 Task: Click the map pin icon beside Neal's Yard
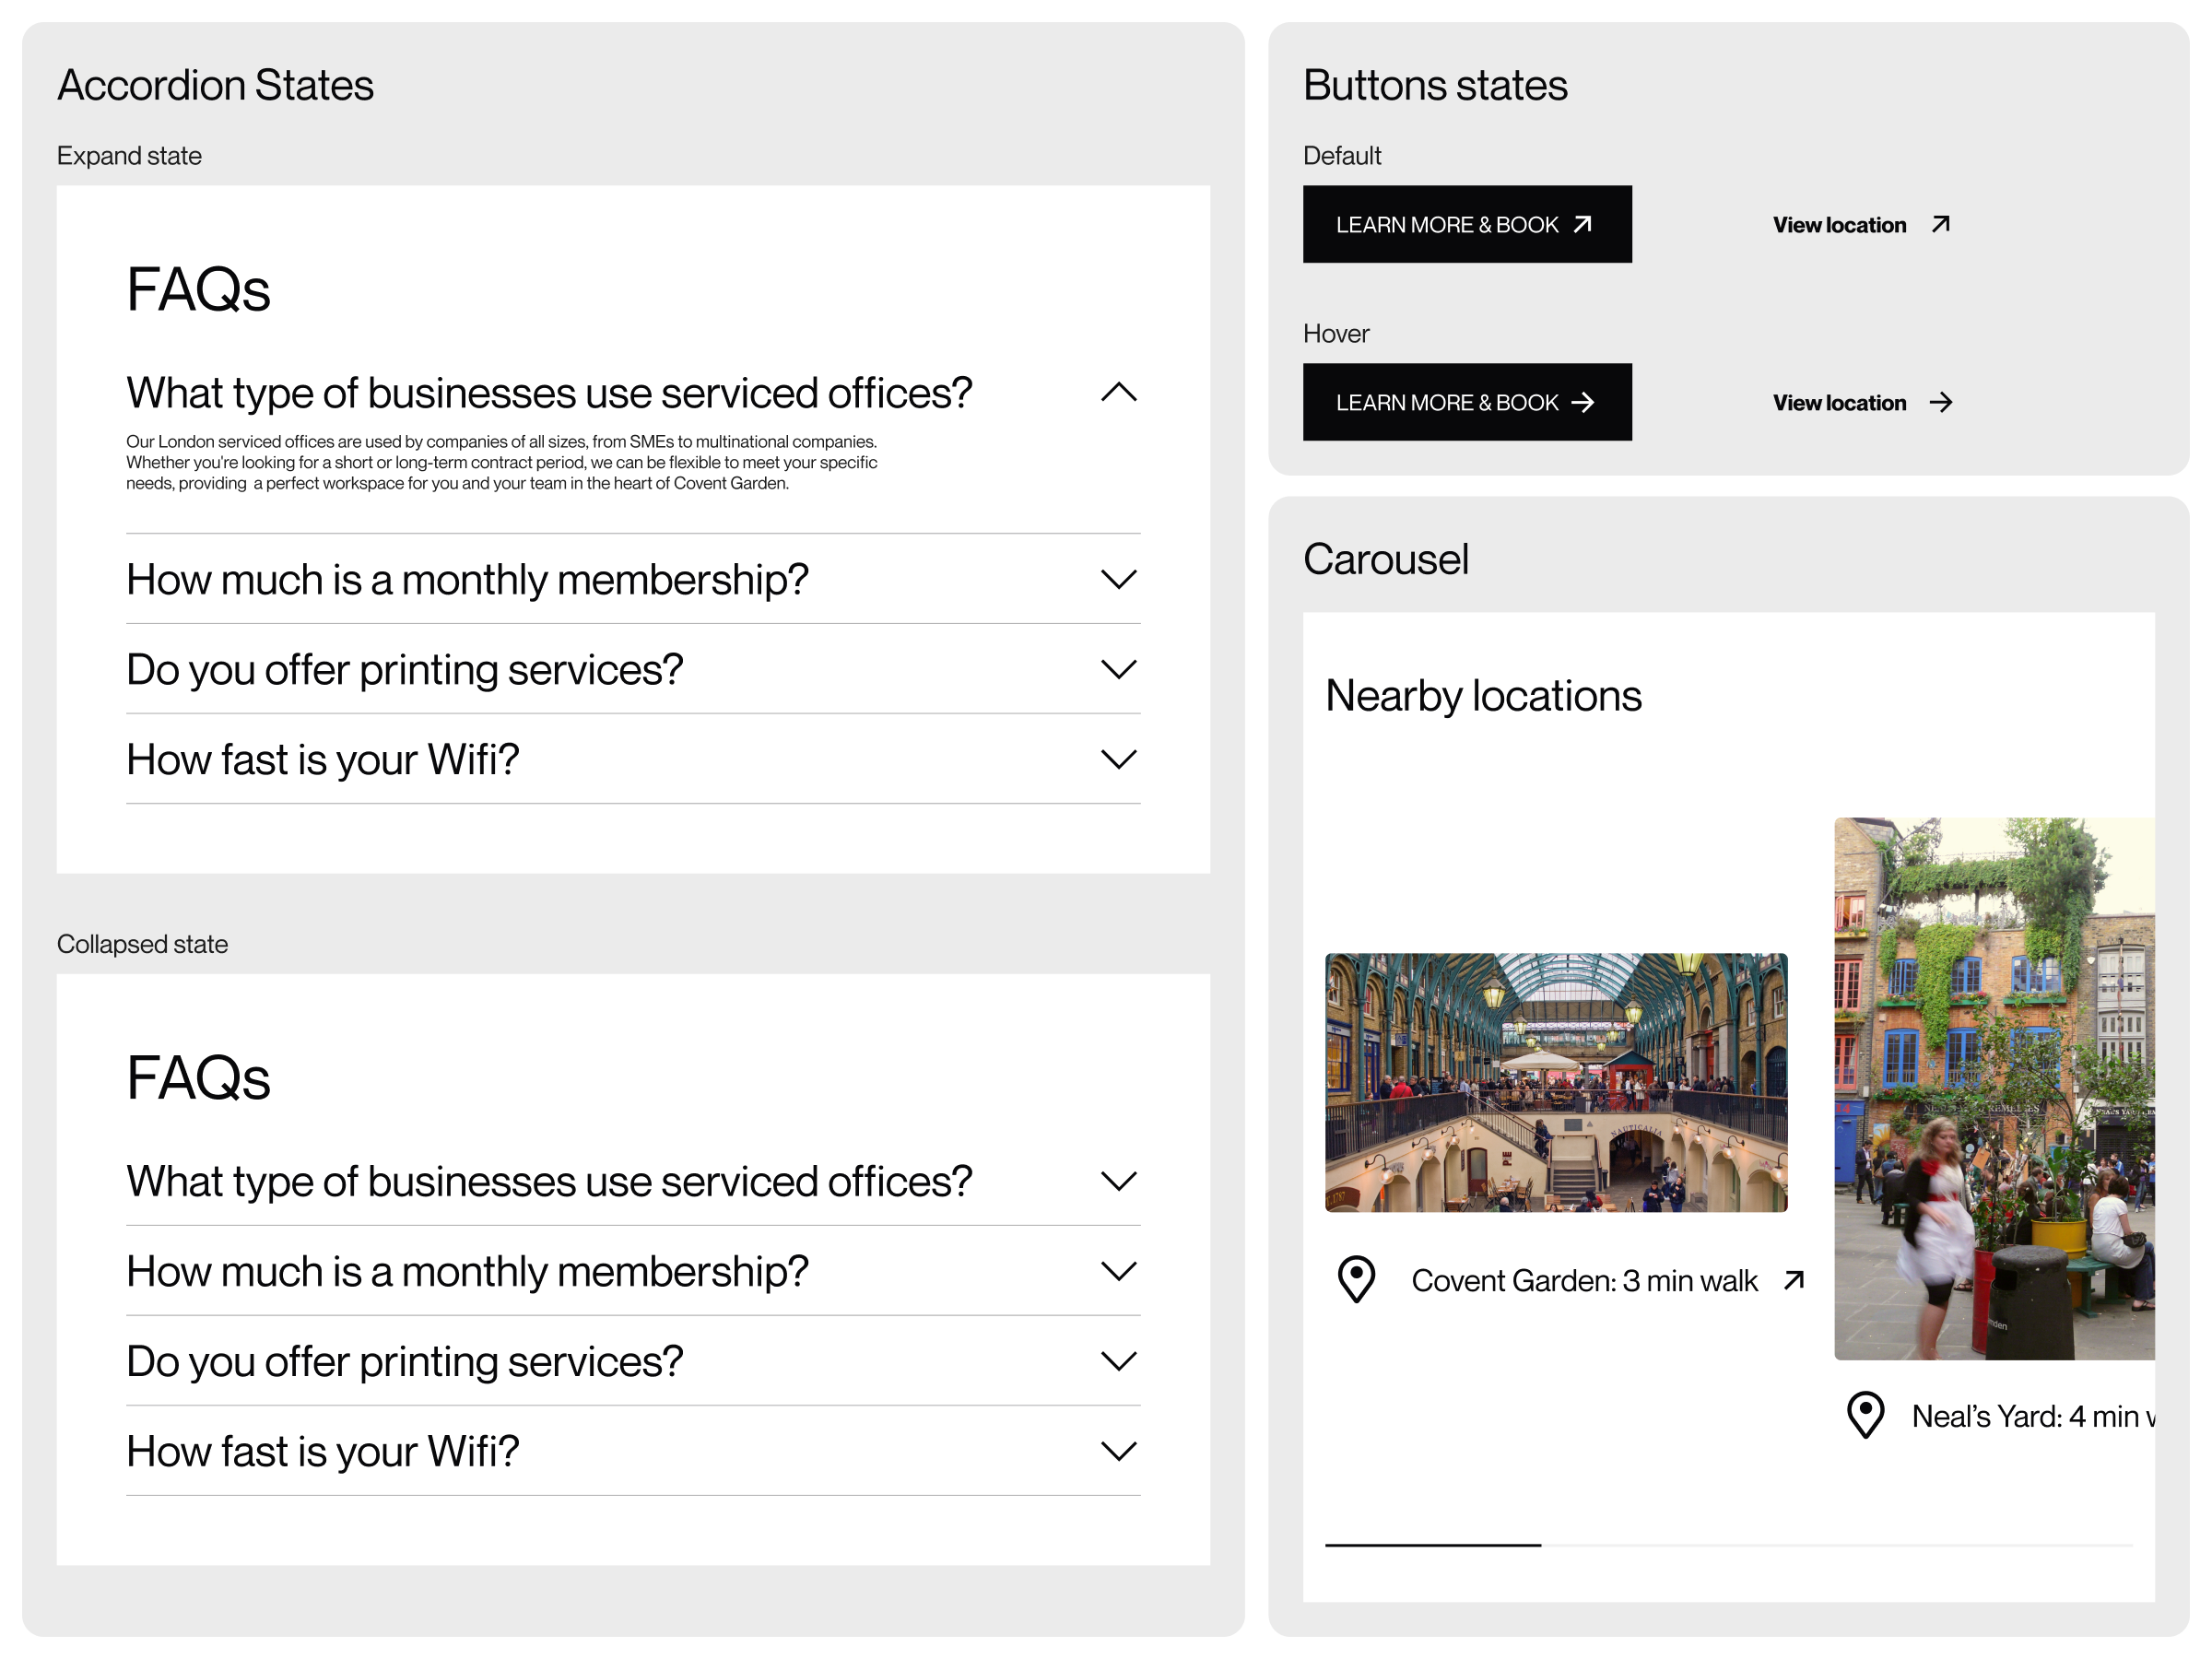tap(1865, 1415)
